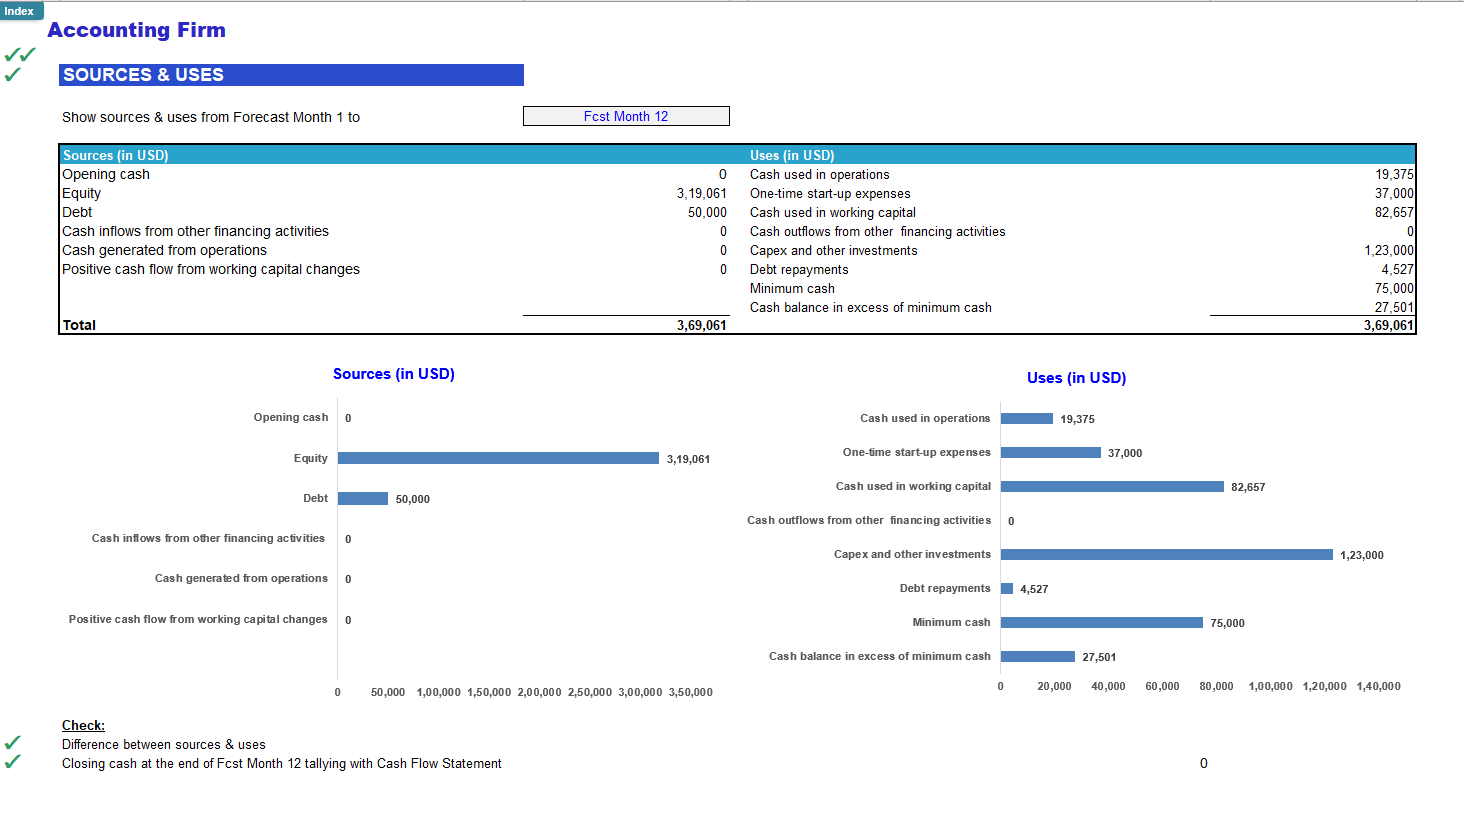Click the check icon next to Difference between sources & uses
This screenshot has height=817, width=1464.
12,744
